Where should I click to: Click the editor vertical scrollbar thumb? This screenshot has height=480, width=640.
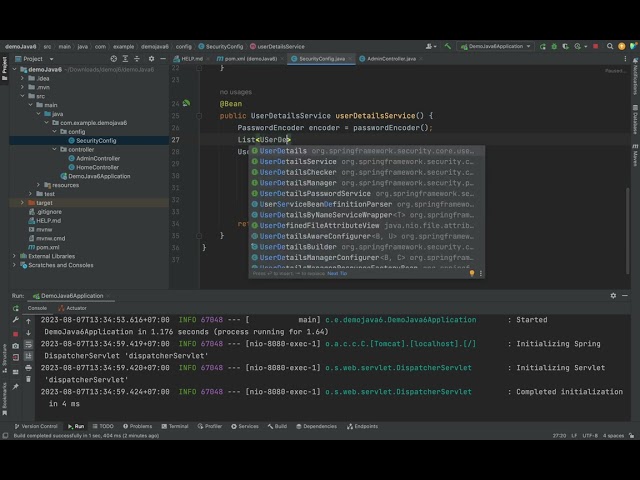(628, 230)
